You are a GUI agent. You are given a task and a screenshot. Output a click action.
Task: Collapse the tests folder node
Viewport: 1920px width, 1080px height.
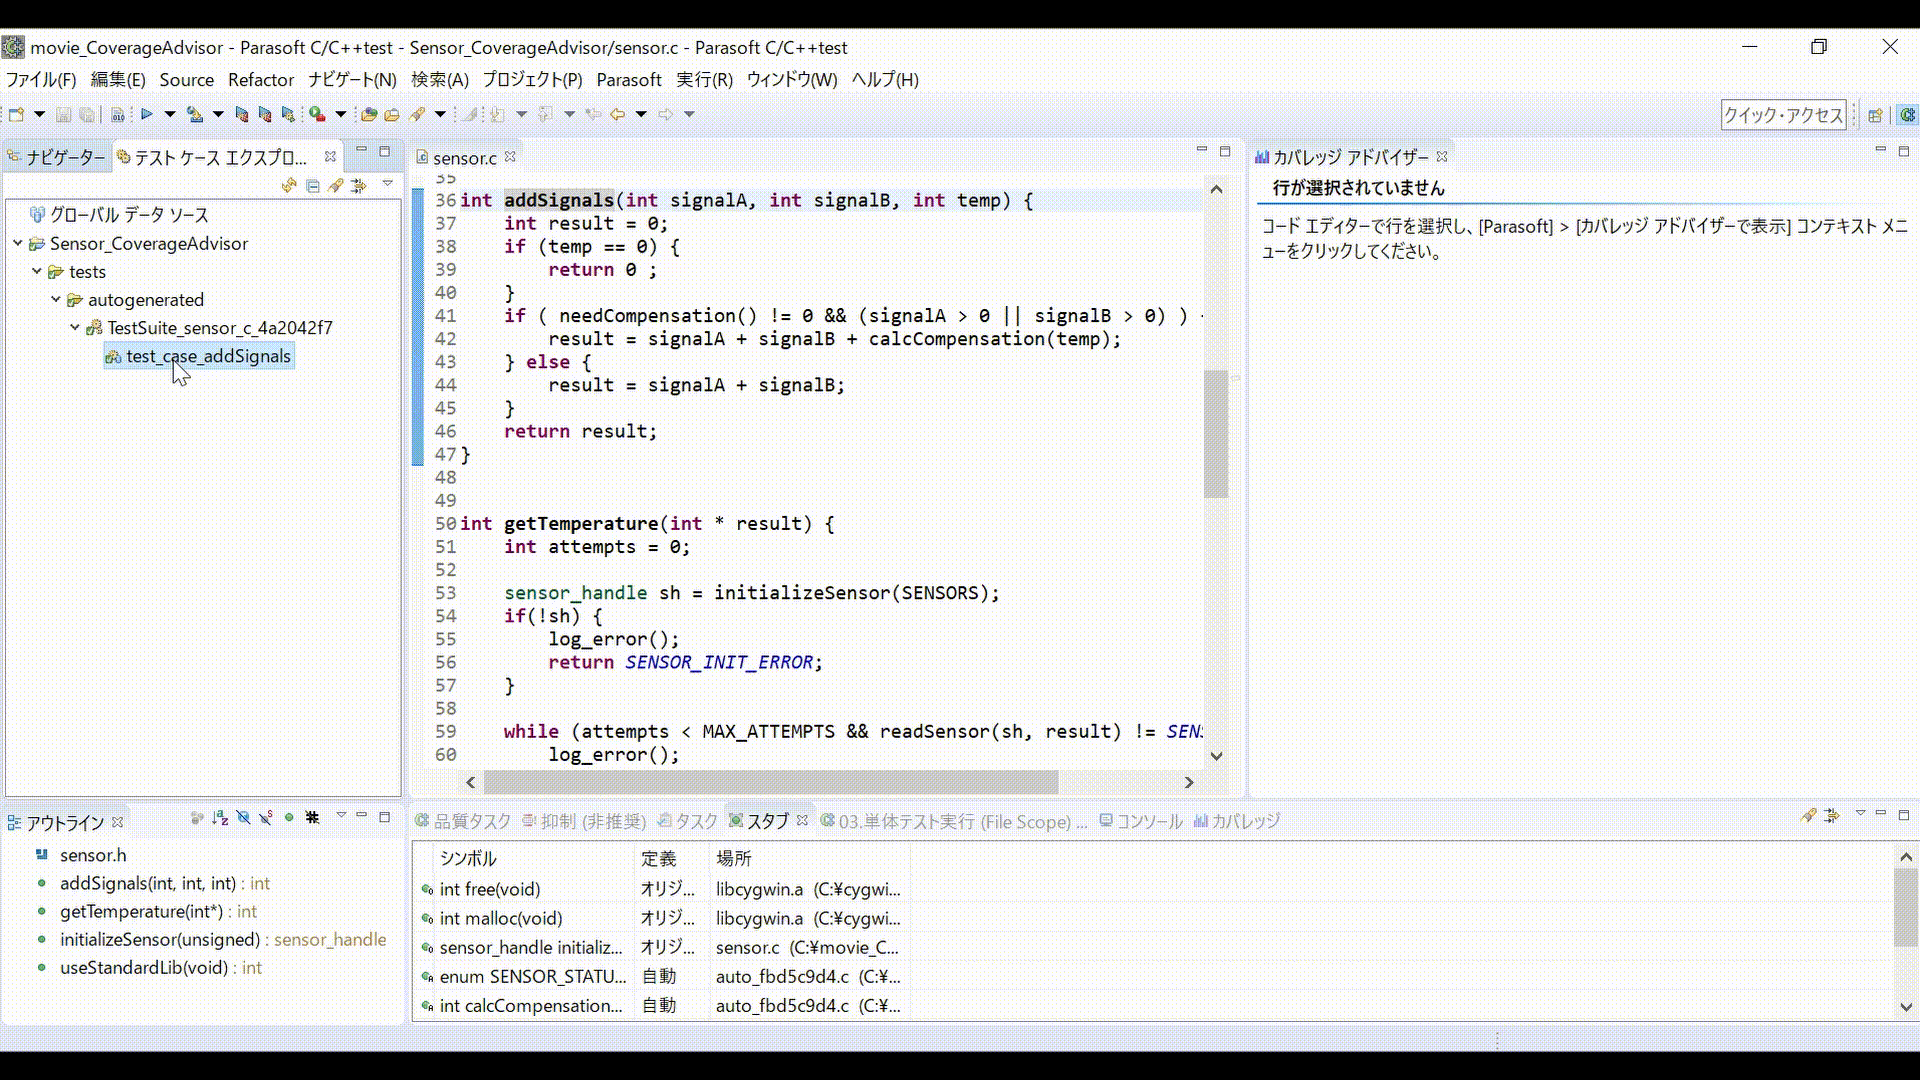point(37,271)
